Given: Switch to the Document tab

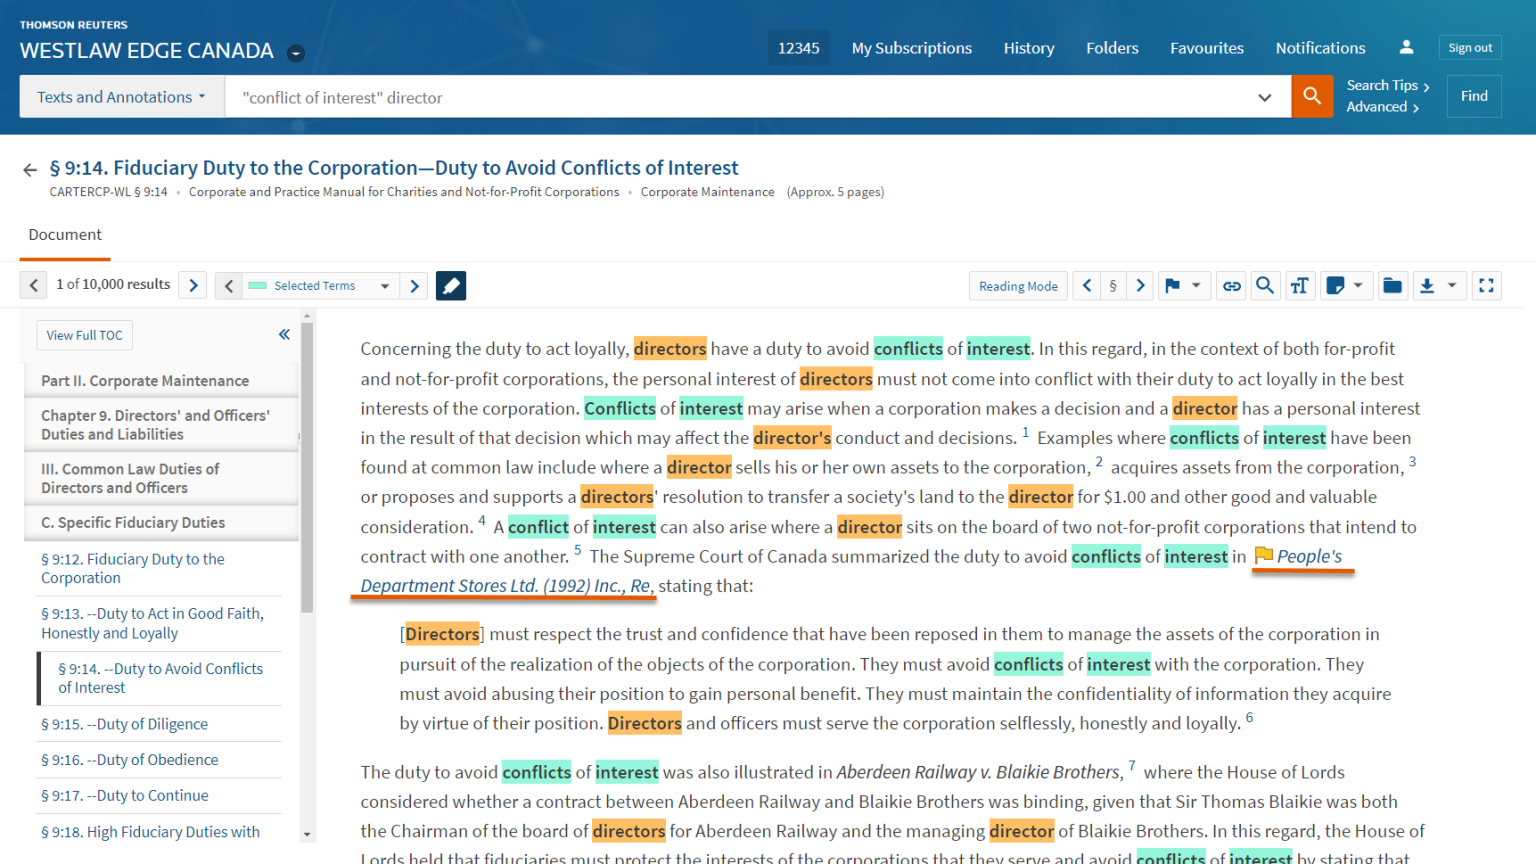Looking at the screenshot, I should point(64,234).
